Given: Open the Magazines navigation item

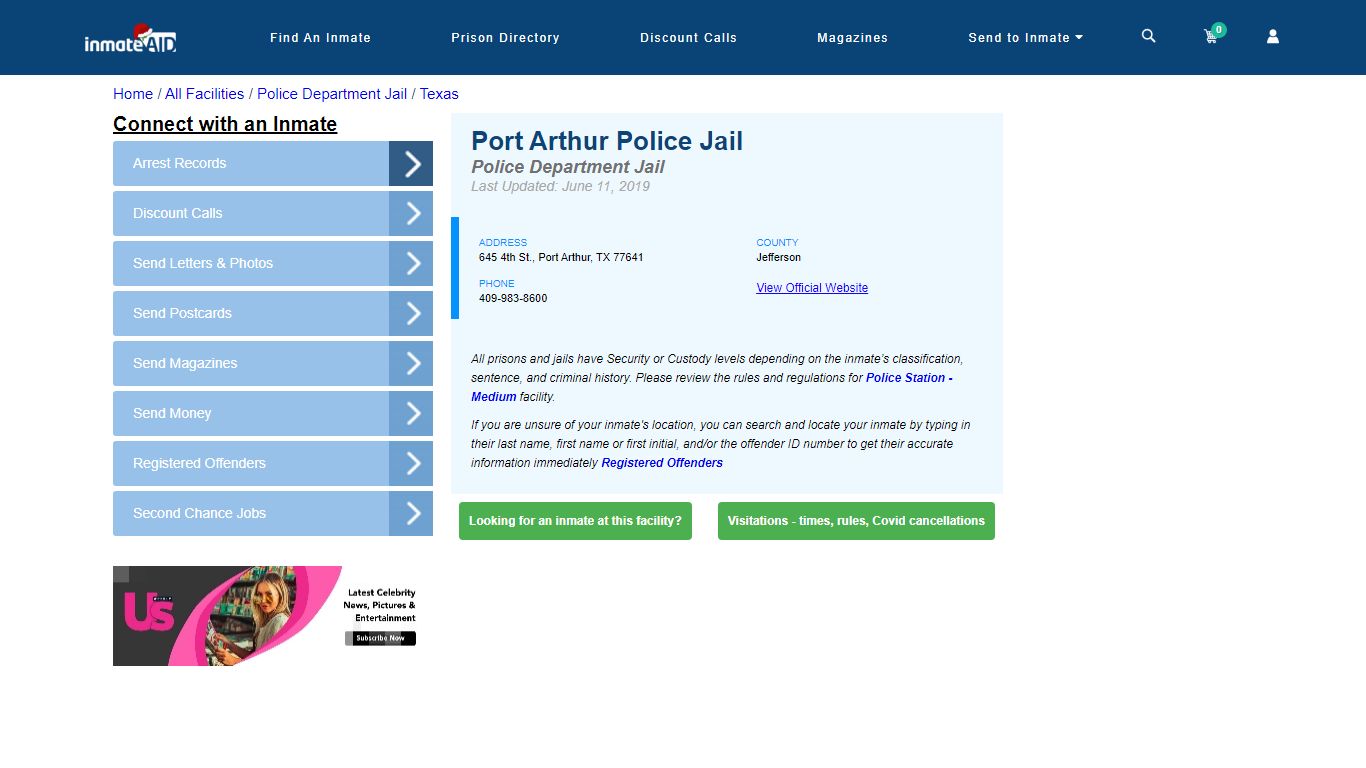Looking at the screenshot, I should 852,37.
